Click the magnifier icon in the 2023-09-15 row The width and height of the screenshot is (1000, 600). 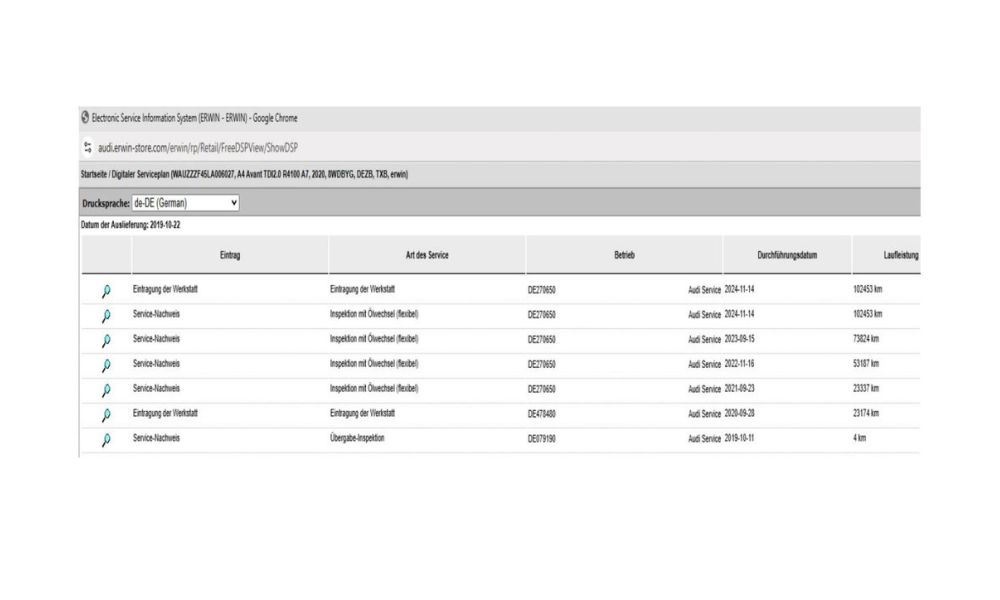pyautogui.click(x=106, y=340)
